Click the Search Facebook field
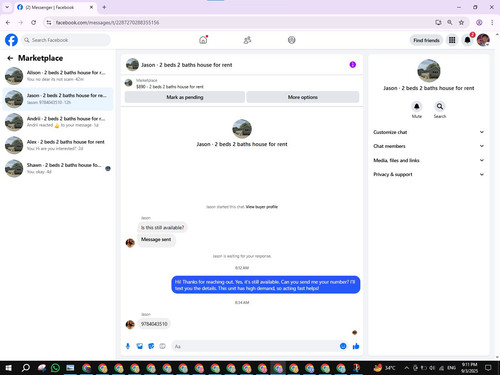This screenshot has width=500, height=375. [66, 40]
